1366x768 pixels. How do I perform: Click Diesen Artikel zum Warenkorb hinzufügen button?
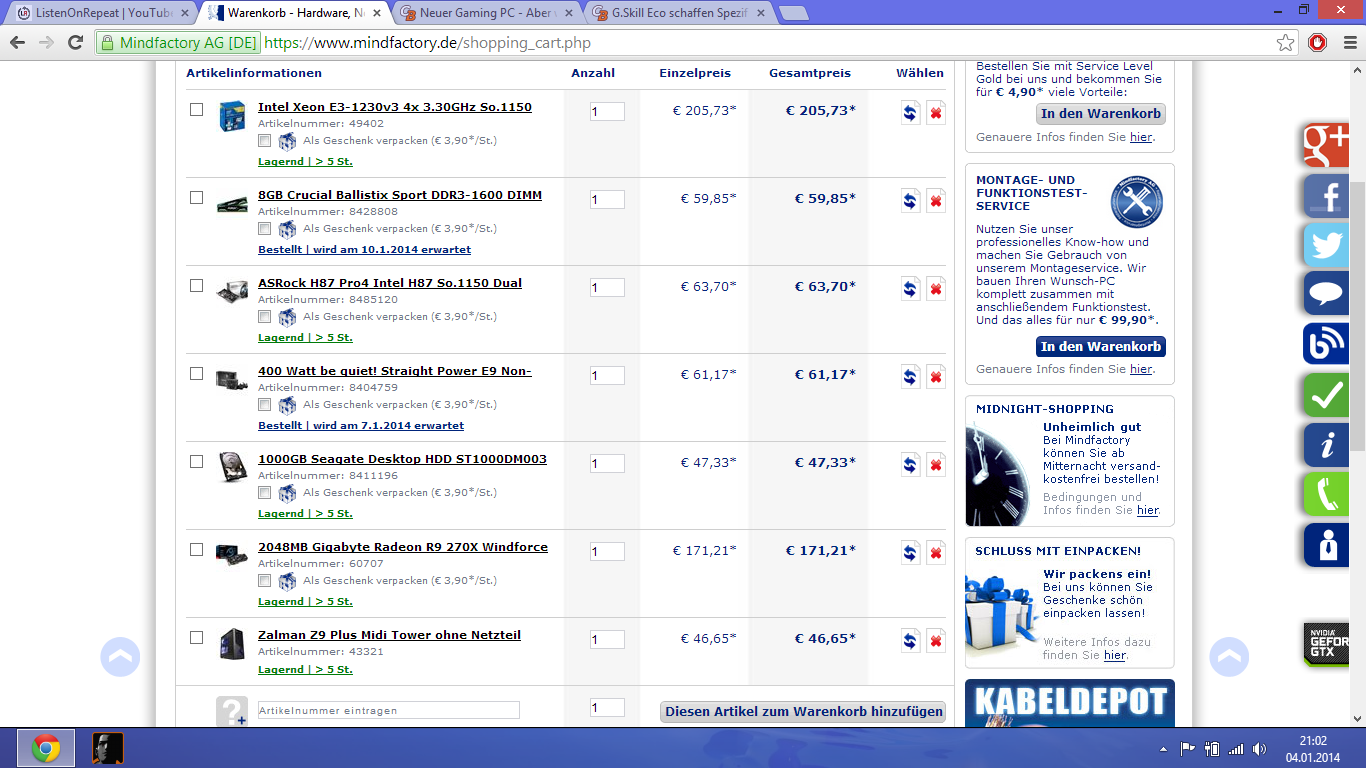point(804,712)
